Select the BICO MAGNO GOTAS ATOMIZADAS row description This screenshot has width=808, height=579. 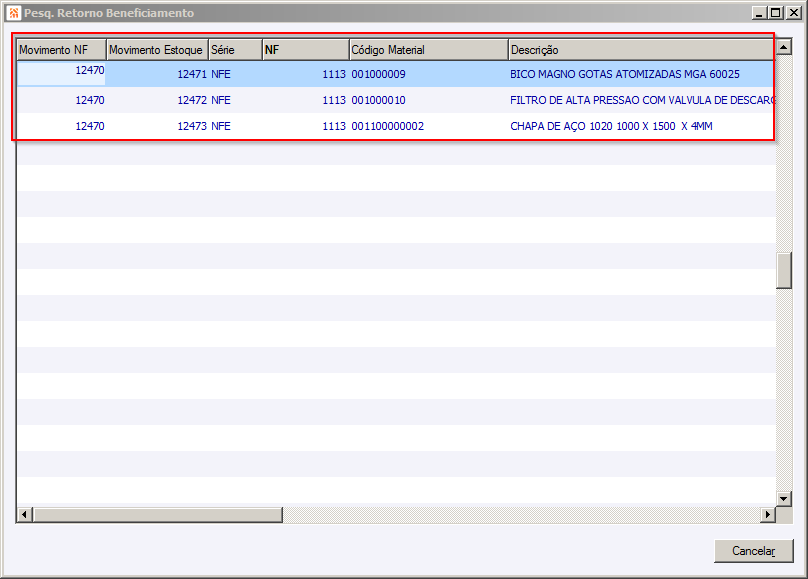coord(625,74)
